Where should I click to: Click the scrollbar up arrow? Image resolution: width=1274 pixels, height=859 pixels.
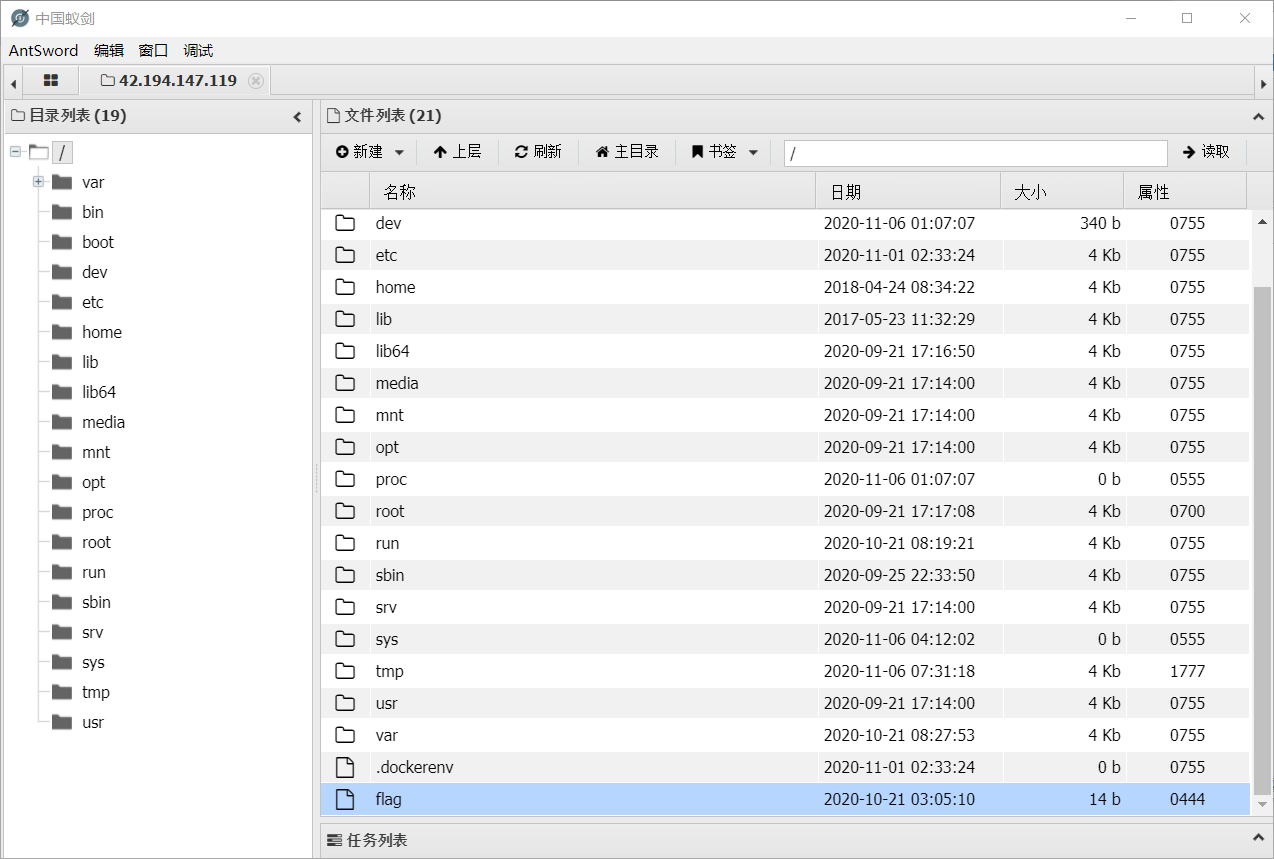[x=1262, y=222]
